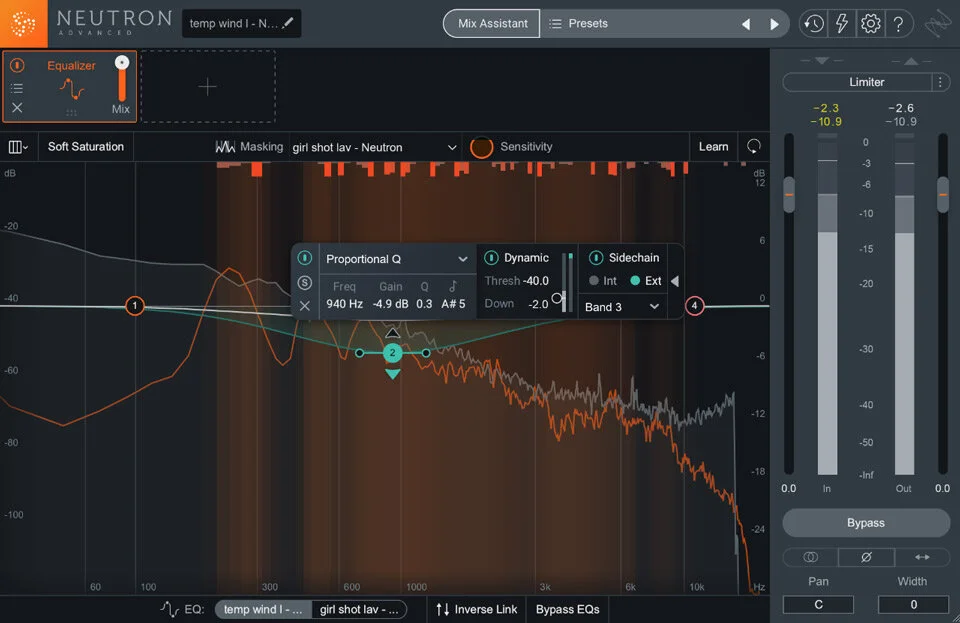Viewport: 960px width, 623px height.
Task: Remove band with X in band popup
Action: click(304, 305)
